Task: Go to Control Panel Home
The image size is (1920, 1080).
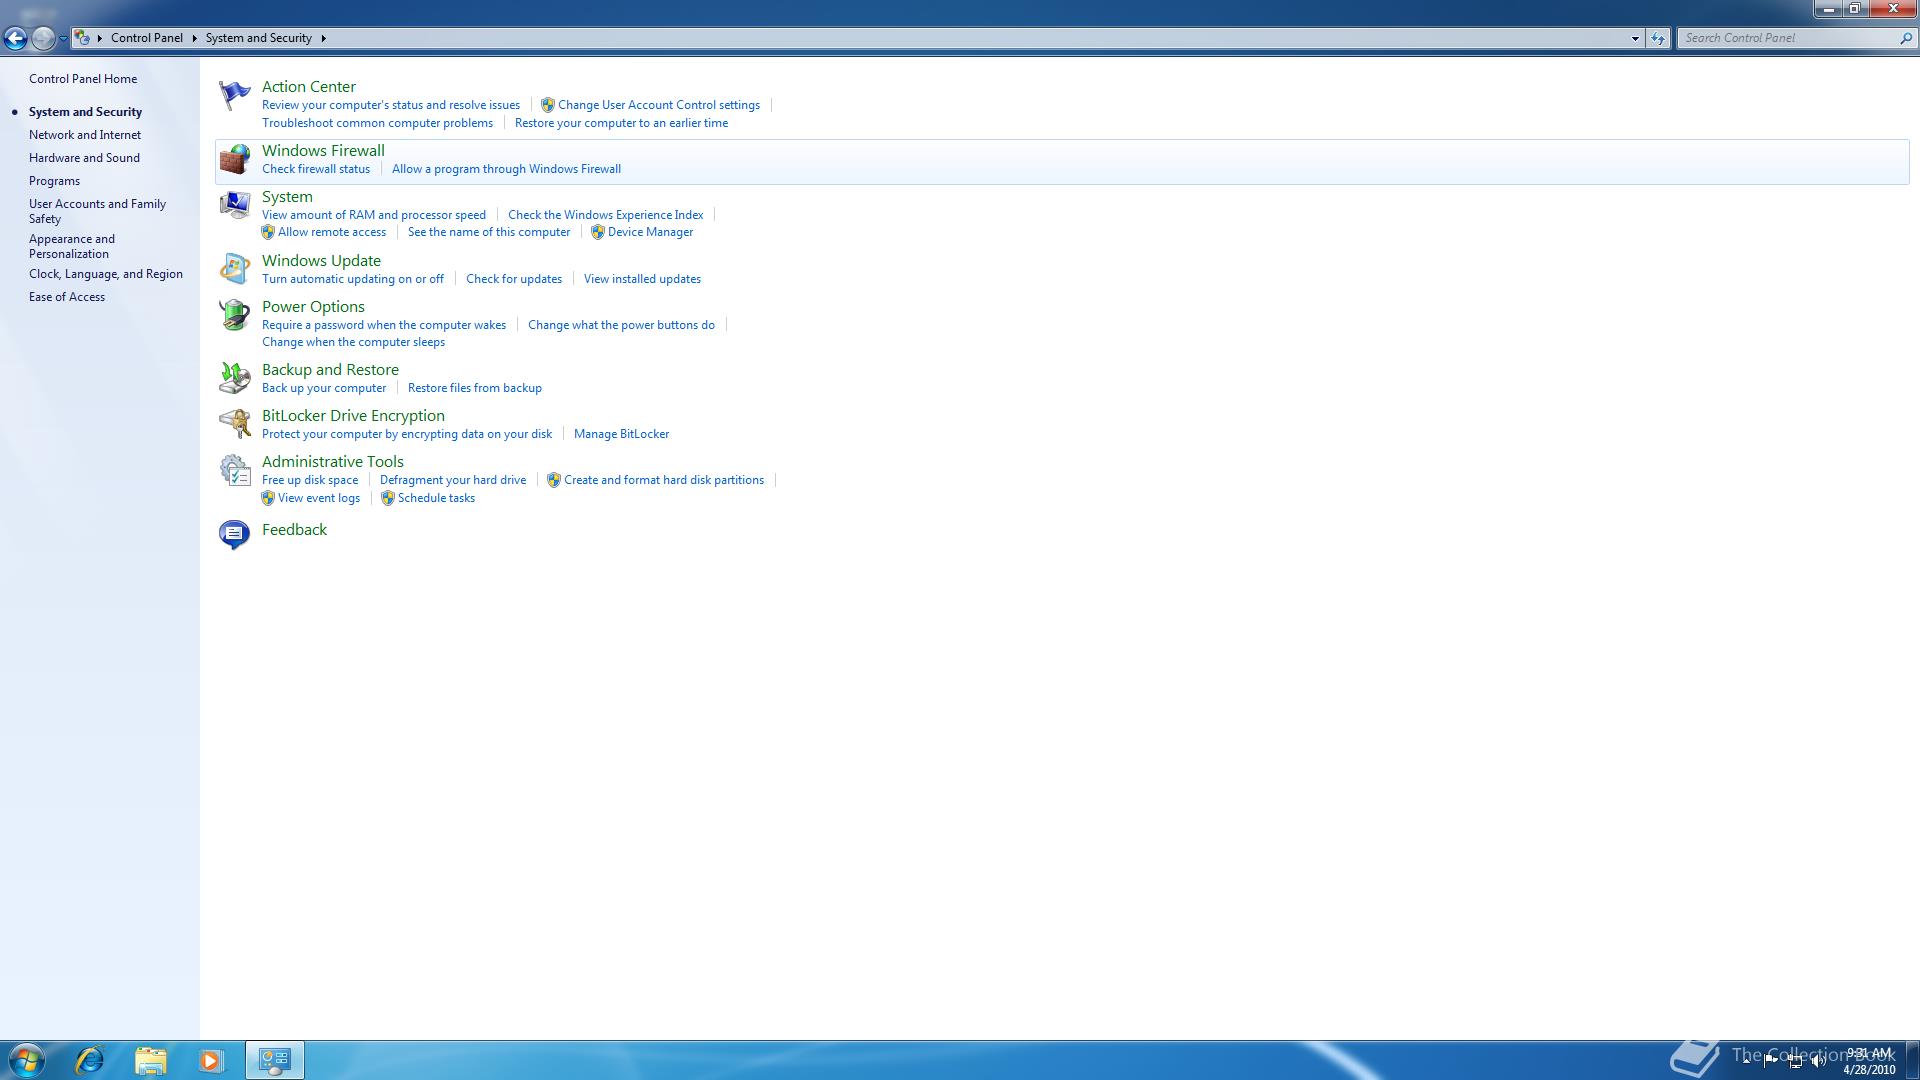Action: [x=83, y=79]
